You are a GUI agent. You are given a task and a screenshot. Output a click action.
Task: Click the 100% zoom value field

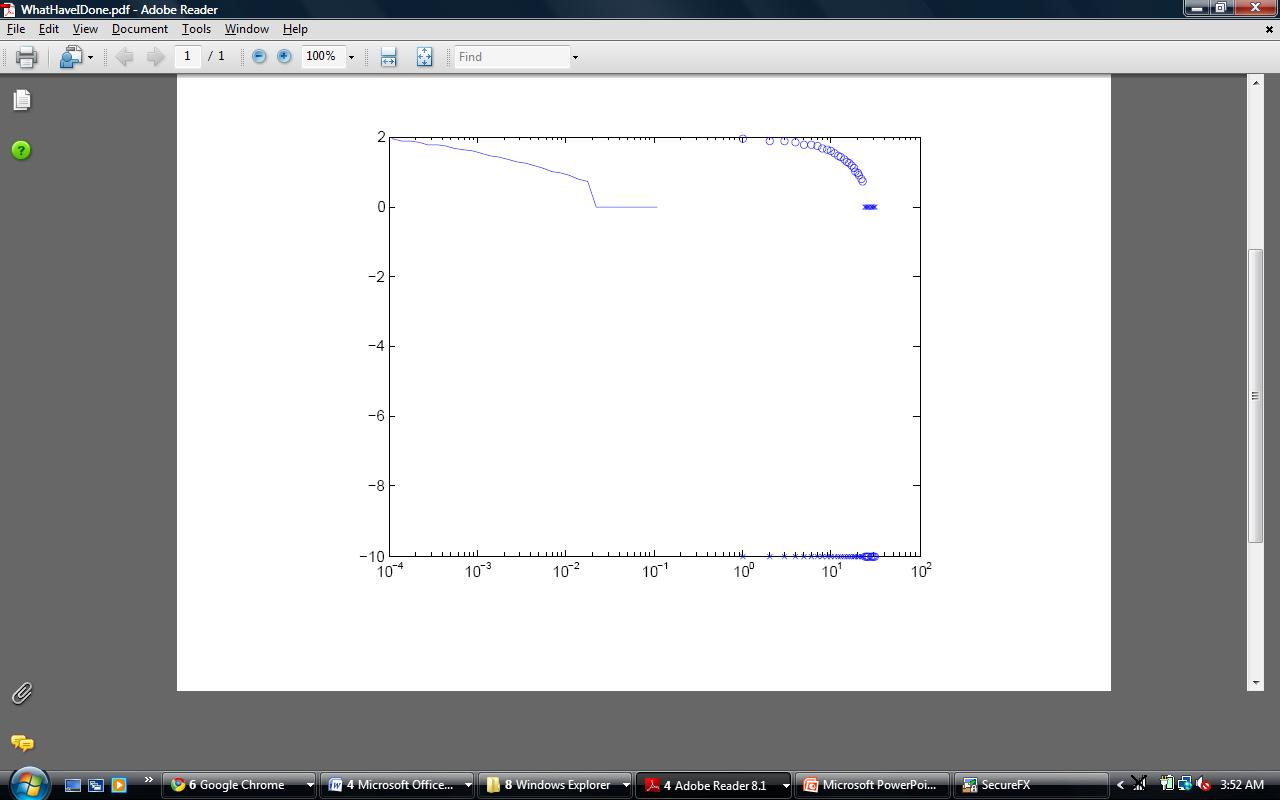point(323,56)
